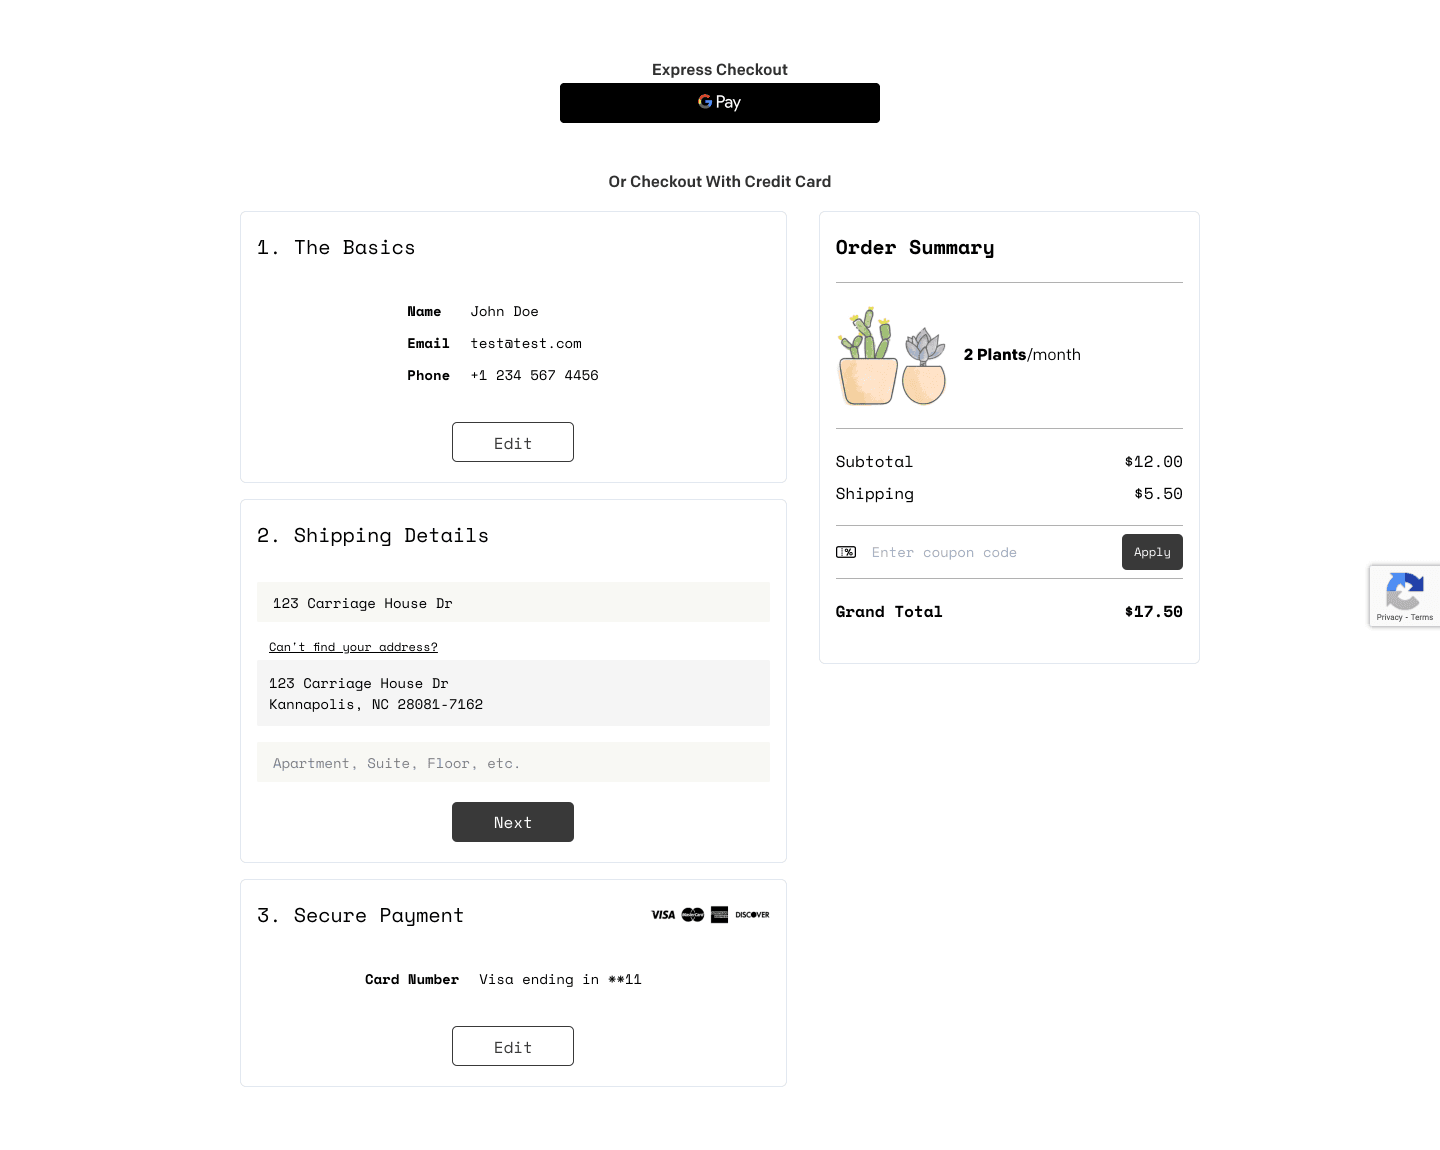The image size is (1440, 1150).
Task: Click the Mastercard logo
Action: (693, 915)
